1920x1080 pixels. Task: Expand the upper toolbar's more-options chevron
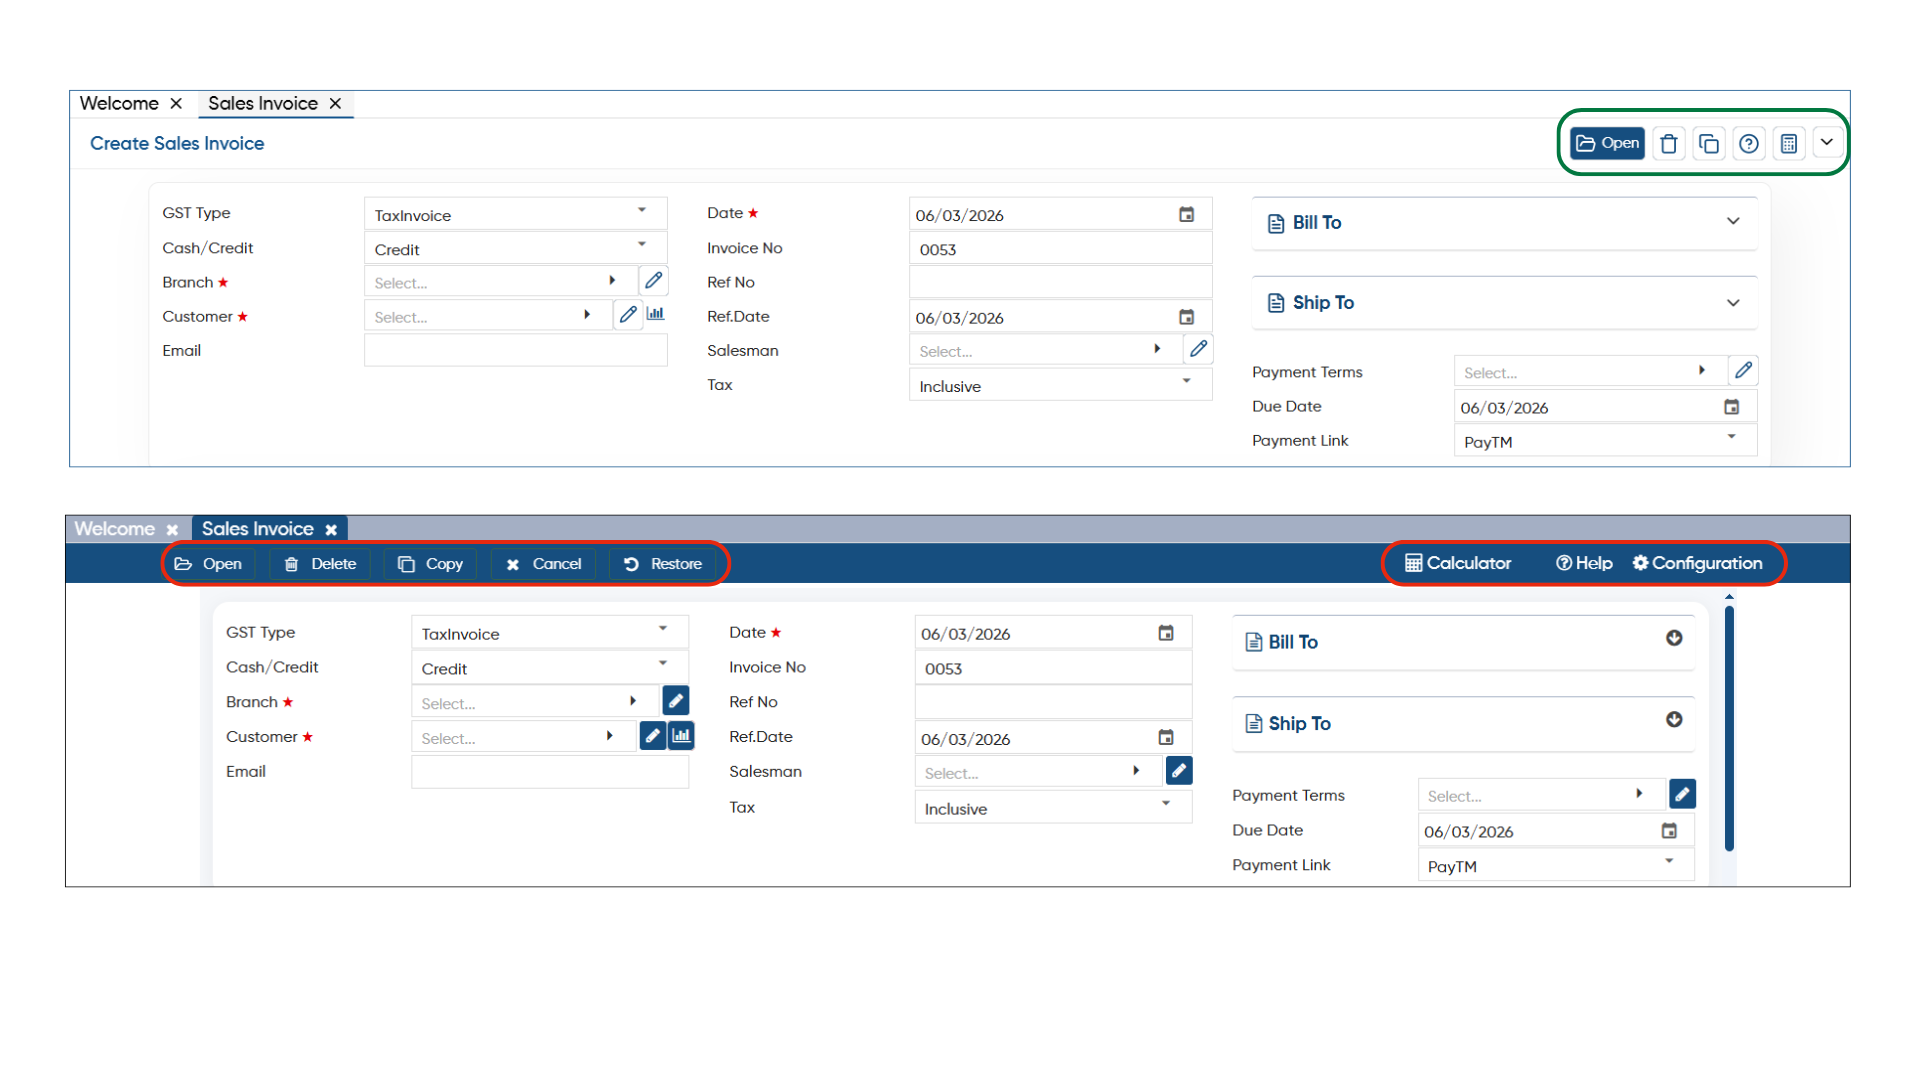[x=1827, y=142]
